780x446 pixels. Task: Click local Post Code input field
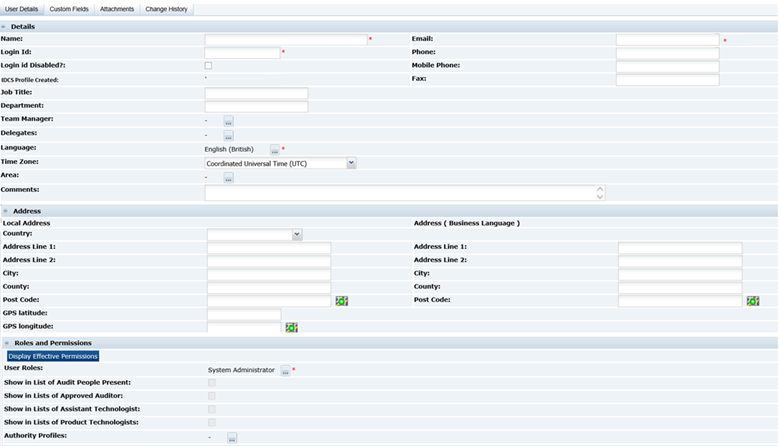(269, 301)
